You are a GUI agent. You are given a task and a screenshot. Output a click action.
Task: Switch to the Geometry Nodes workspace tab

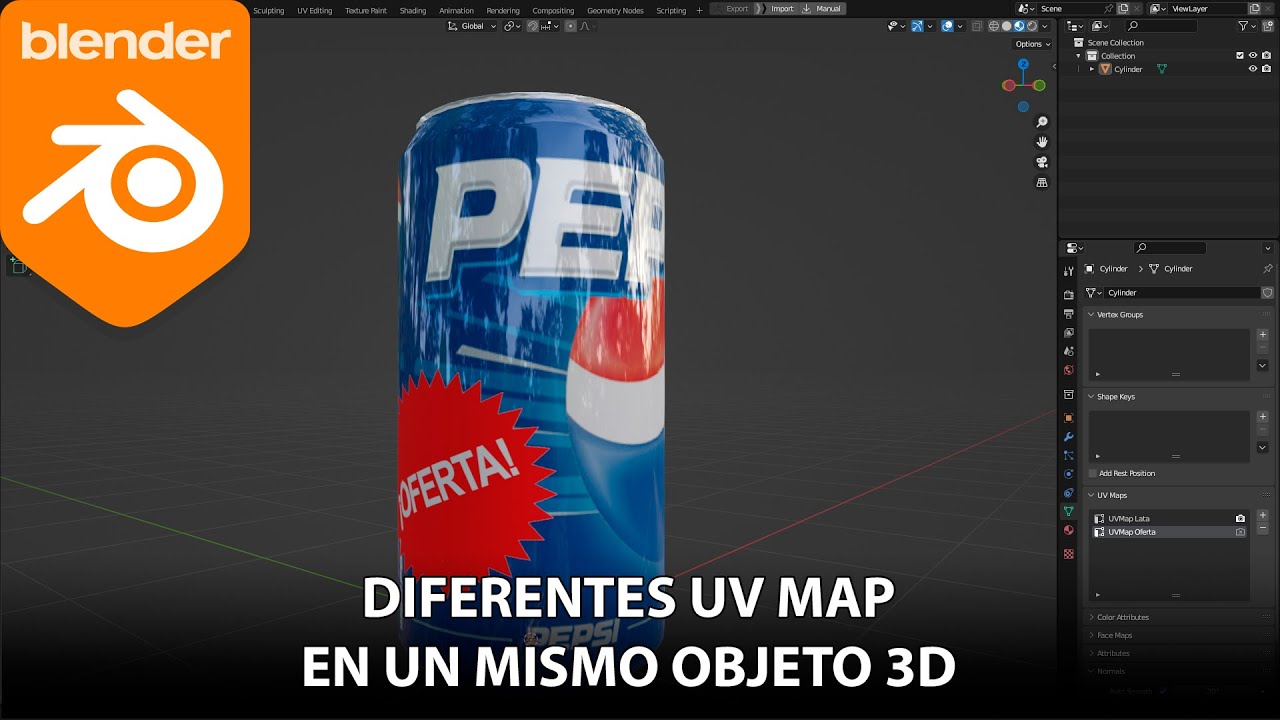click(615, 10)
